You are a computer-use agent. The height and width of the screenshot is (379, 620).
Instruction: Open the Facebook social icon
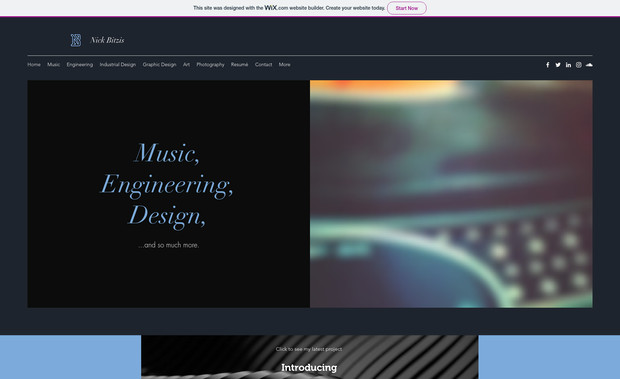point(547,65)
